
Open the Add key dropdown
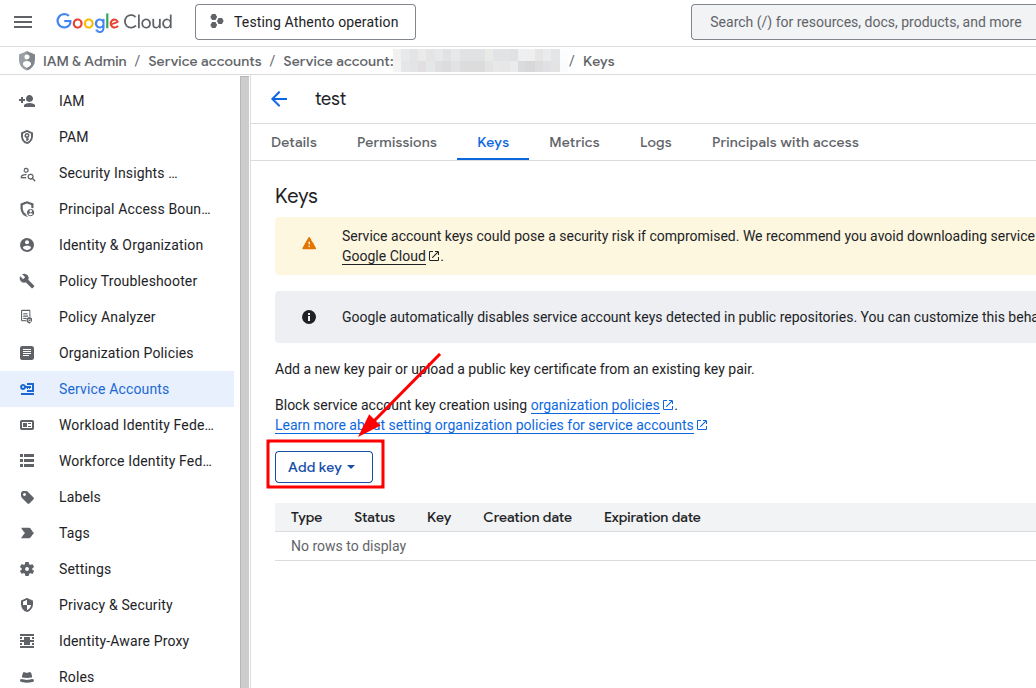click(x=323, y=467)
